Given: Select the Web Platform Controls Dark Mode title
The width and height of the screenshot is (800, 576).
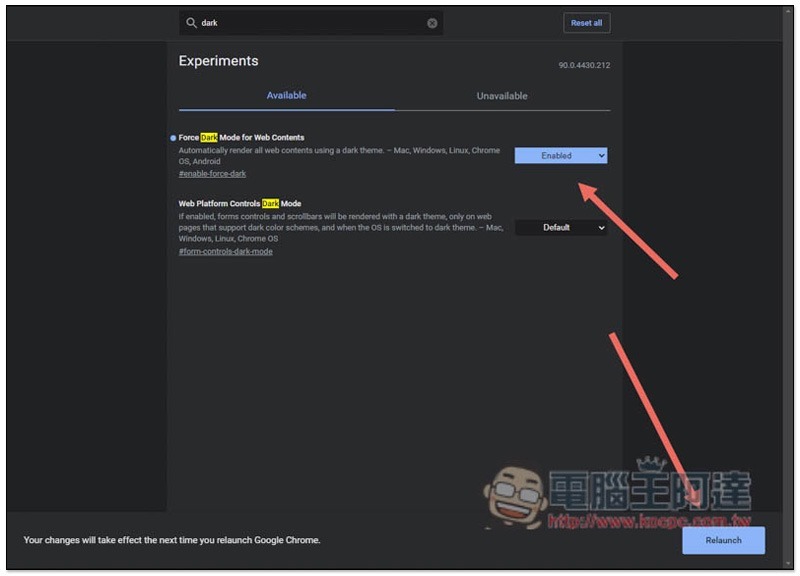Looking at the screenshot, I should coord(240,204).
